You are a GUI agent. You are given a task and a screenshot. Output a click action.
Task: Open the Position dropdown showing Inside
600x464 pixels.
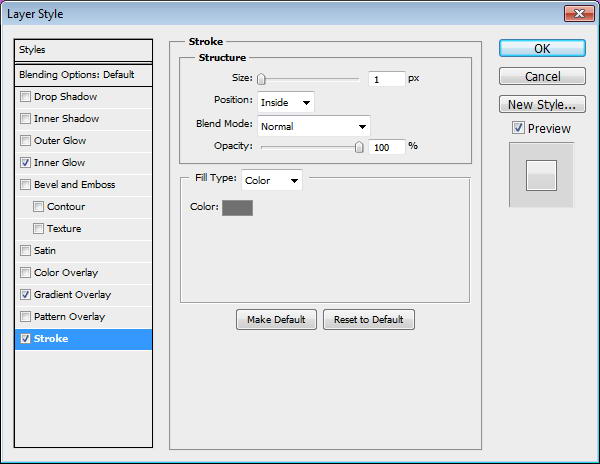click(286, 102)
